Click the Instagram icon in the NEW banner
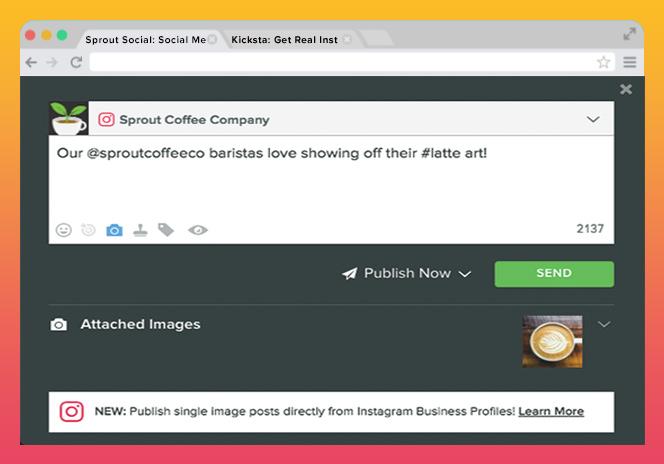This screenshot has height=464, width=664. click(x=72, y=412)
